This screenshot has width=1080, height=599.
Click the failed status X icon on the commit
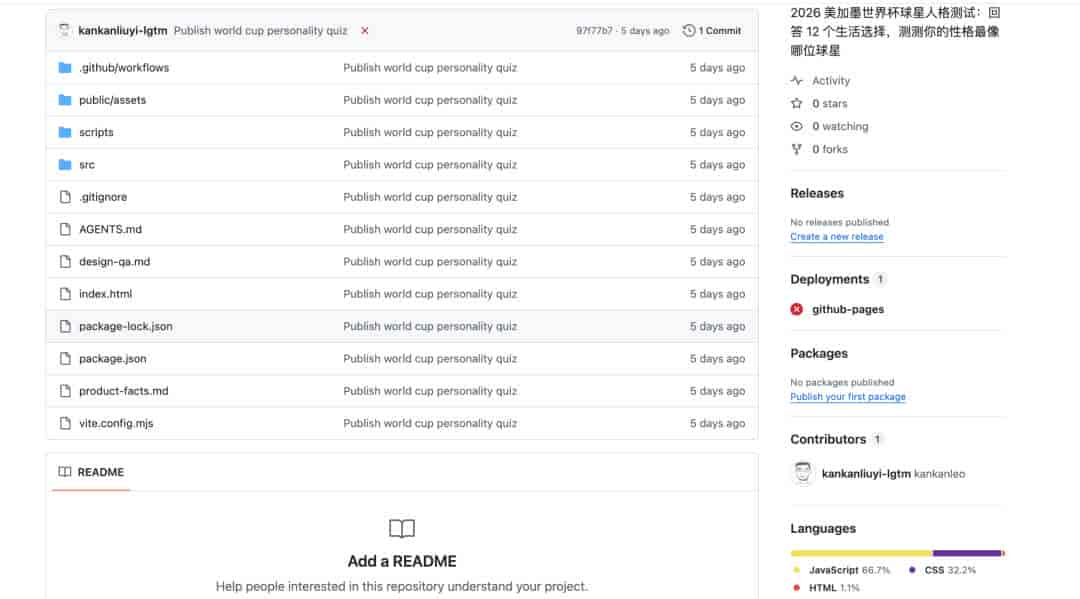point(364,30)
